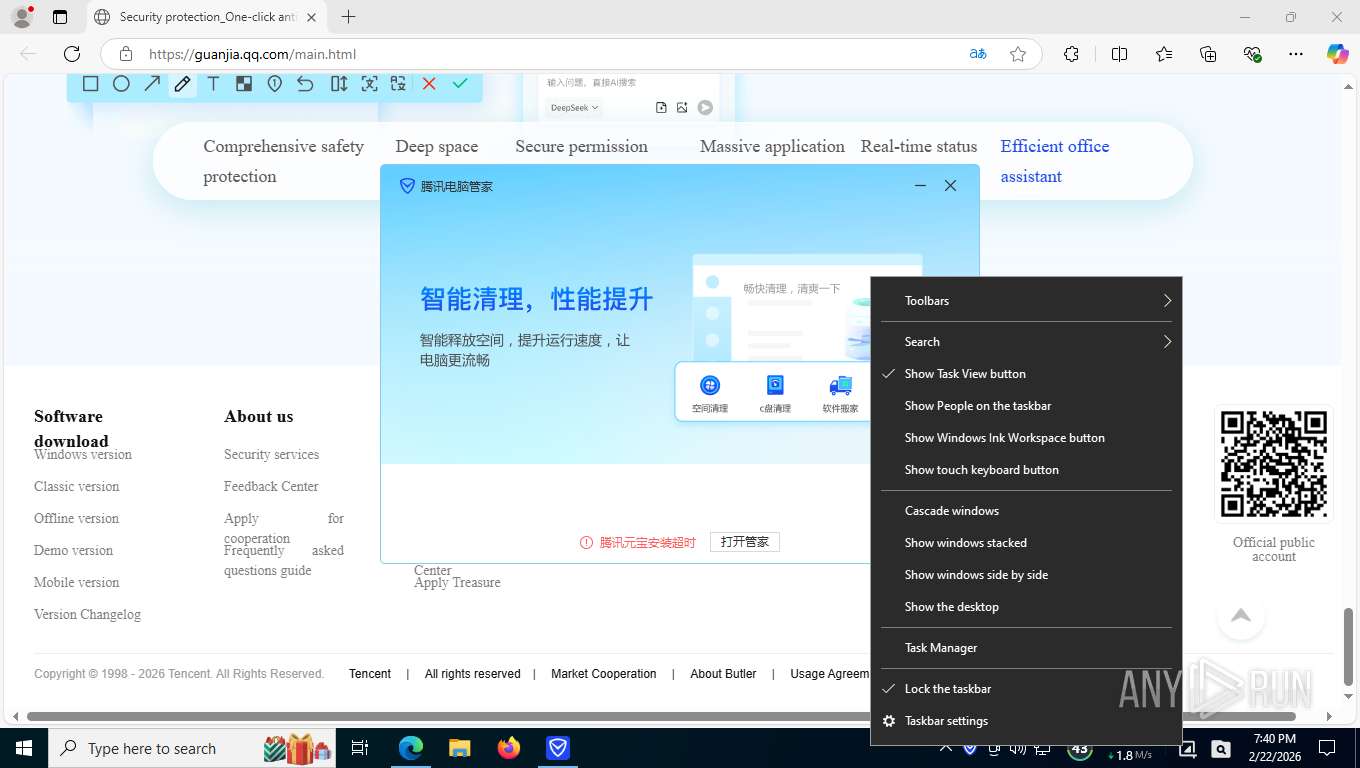This screenshot has height=768, width=1360.
Task: Refresh the browser page
Action: 72,54
